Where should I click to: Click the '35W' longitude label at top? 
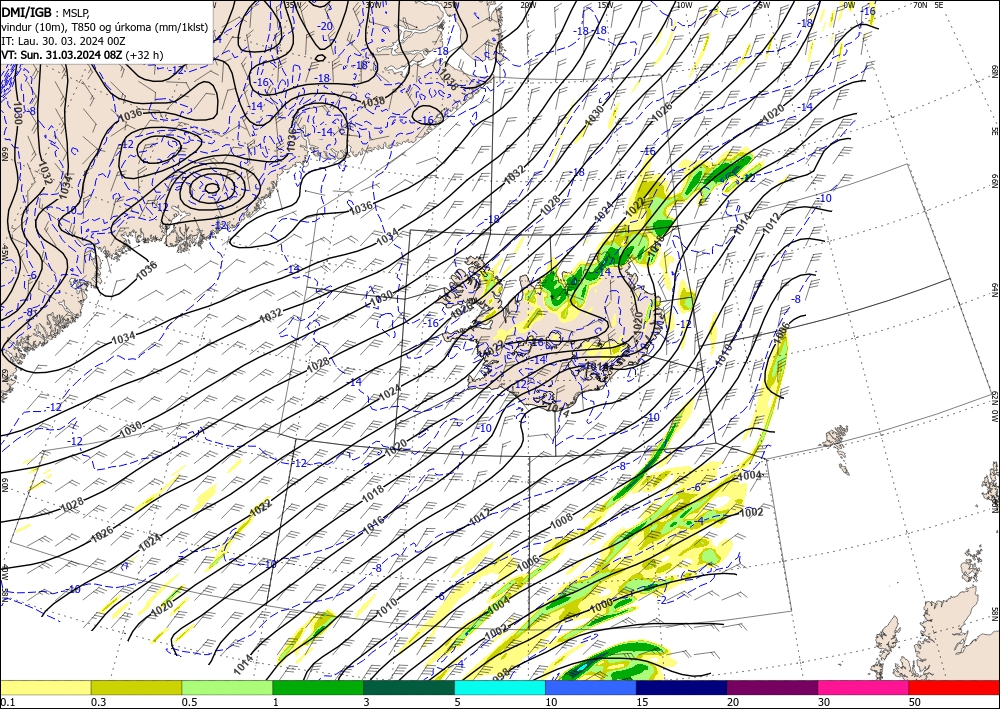point(293,5)
